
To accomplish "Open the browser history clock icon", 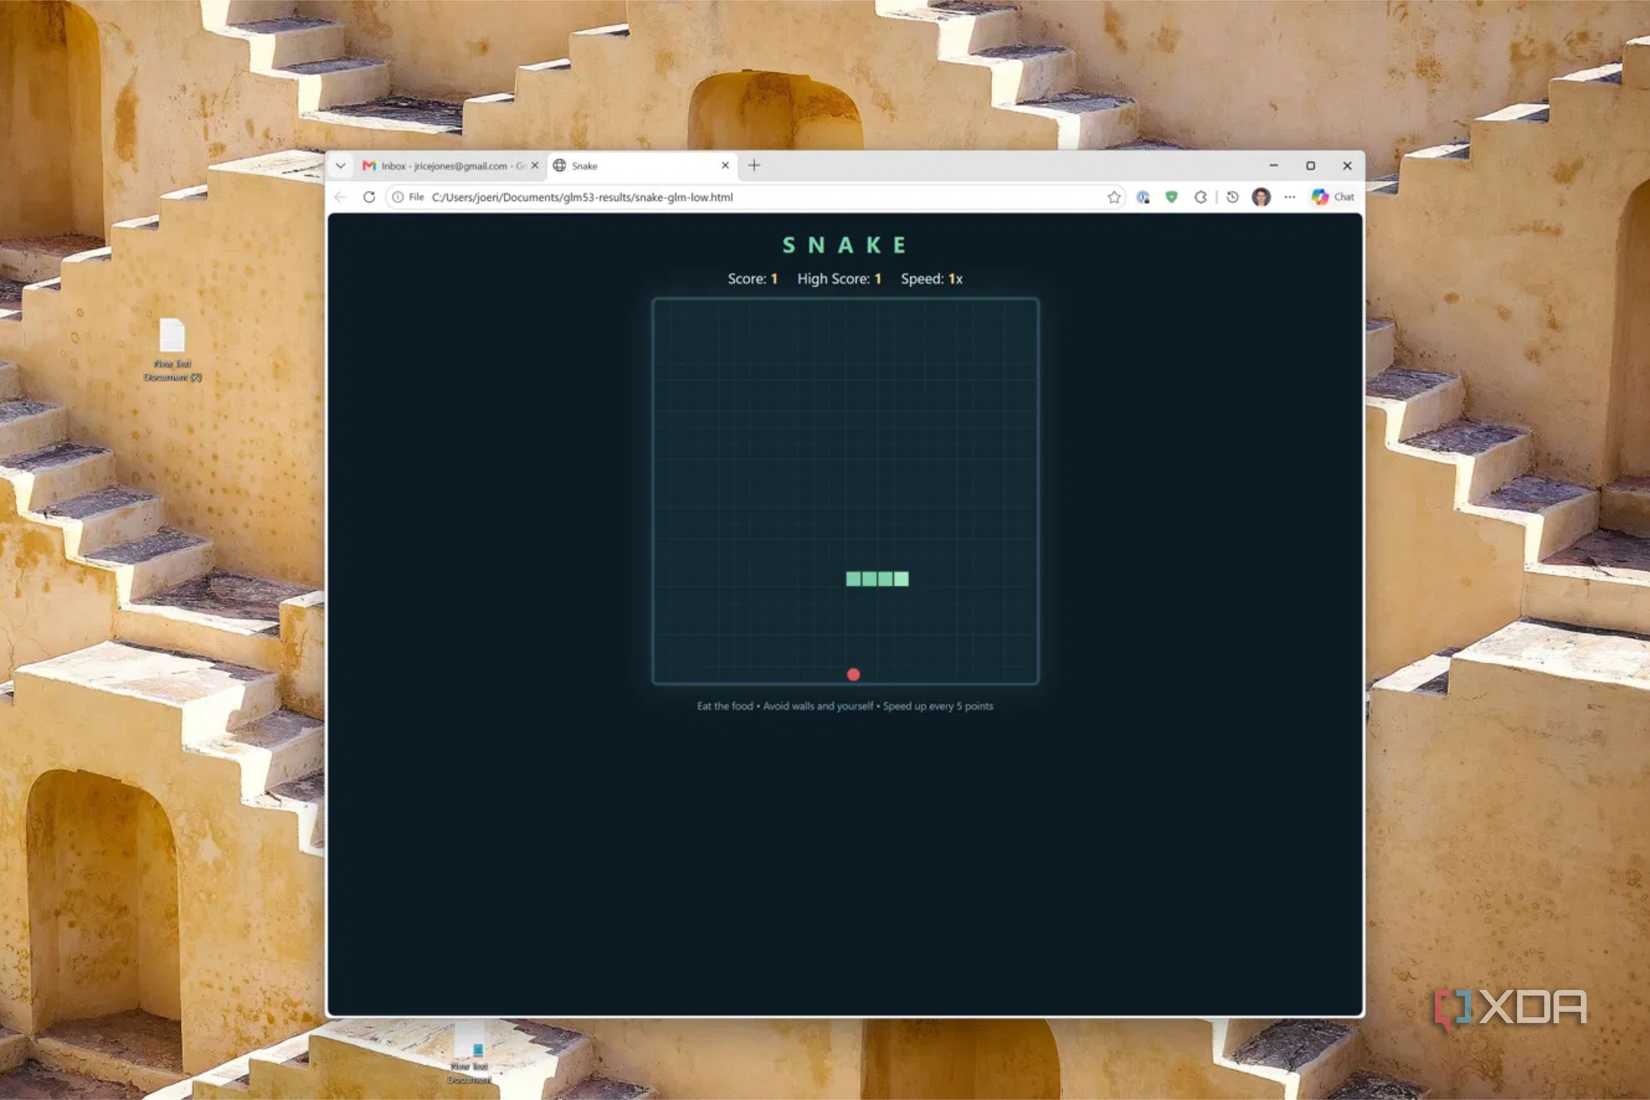I will (1232, 197).
